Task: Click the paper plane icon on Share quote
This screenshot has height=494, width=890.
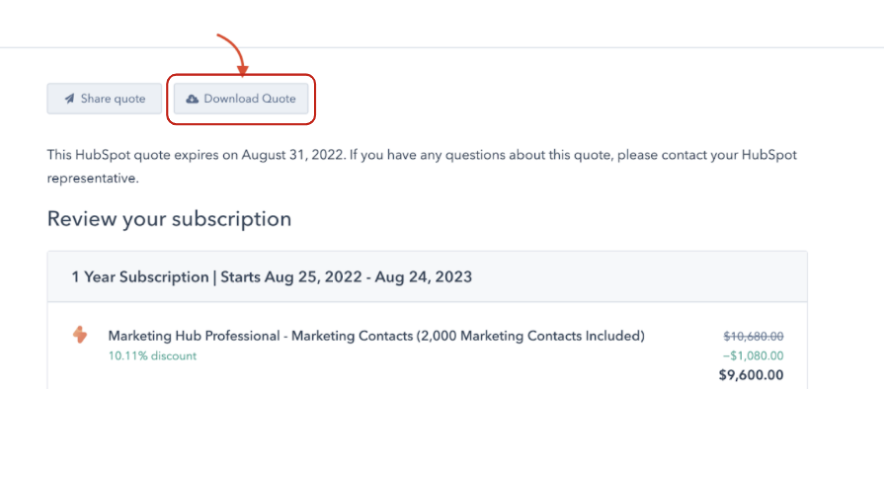Action: [x=69, y=99]
